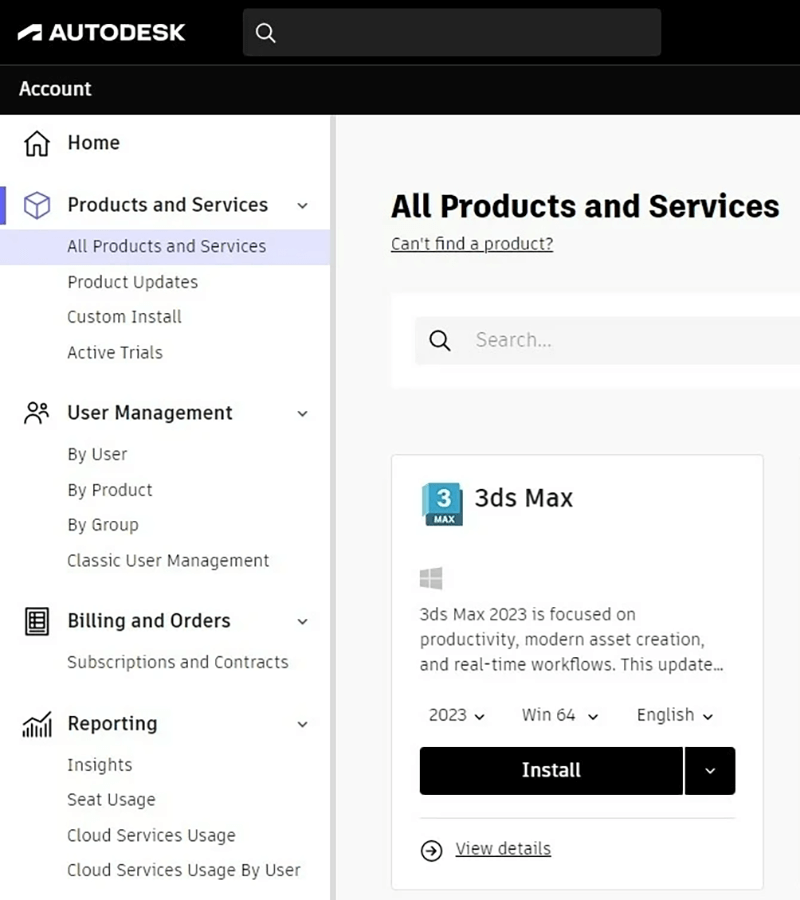This screenshot has height=900, width=800.
Task: Click the 3ds Max 2023 description text
Action: 571,639
